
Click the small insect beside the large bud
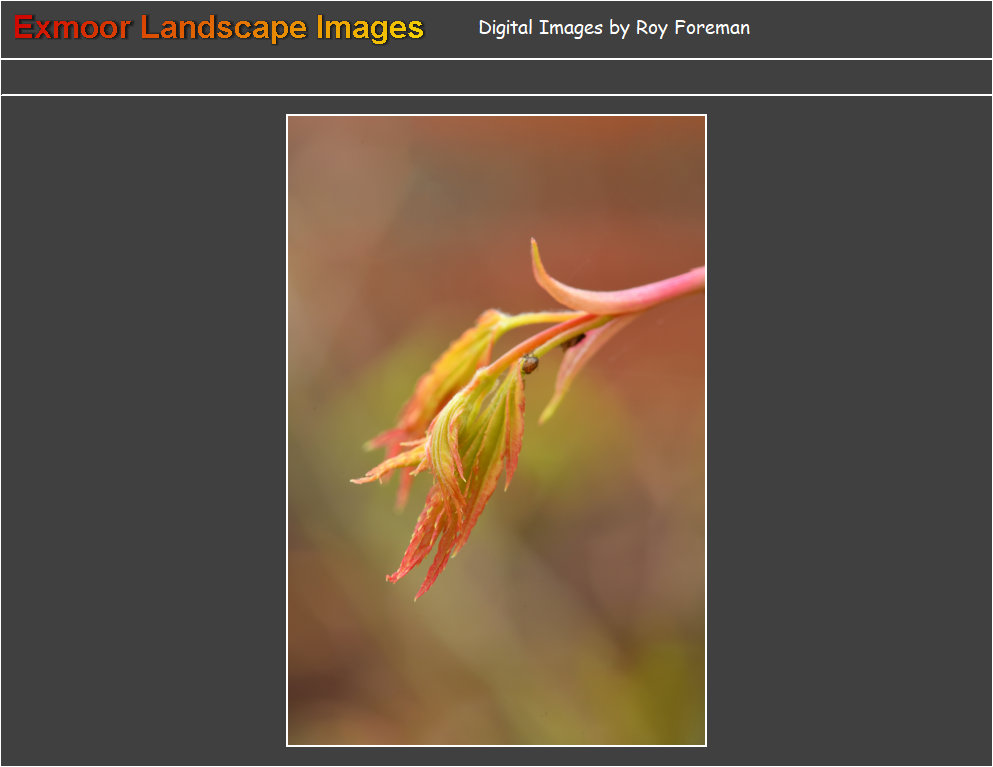click(529, 364)
